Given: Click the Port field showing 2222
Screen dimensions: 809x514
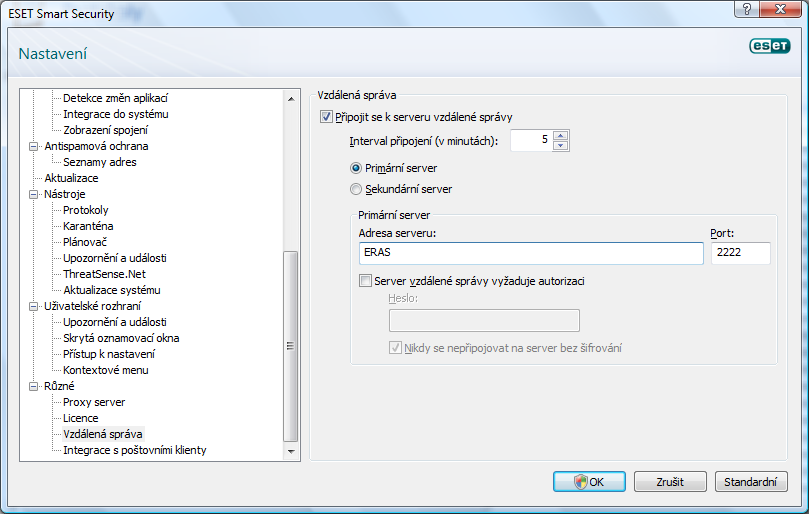Looking at the screenshot, I should tap(740, 253).
